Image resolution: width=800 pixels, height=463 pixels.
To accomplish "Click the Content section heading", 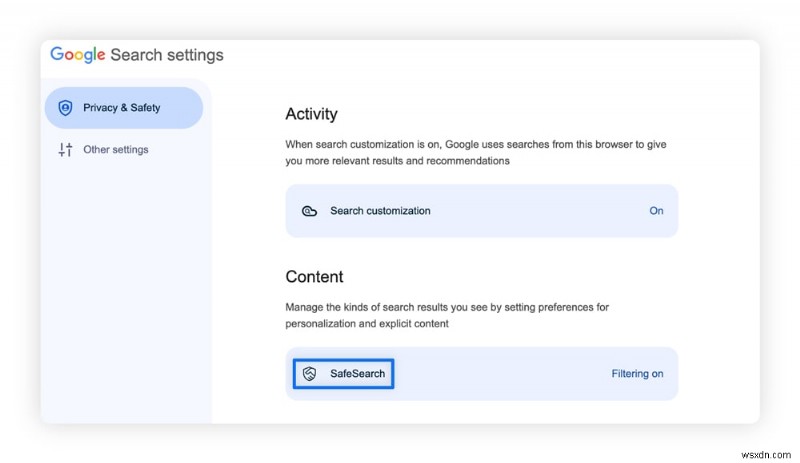I will [x=314, y=277].
